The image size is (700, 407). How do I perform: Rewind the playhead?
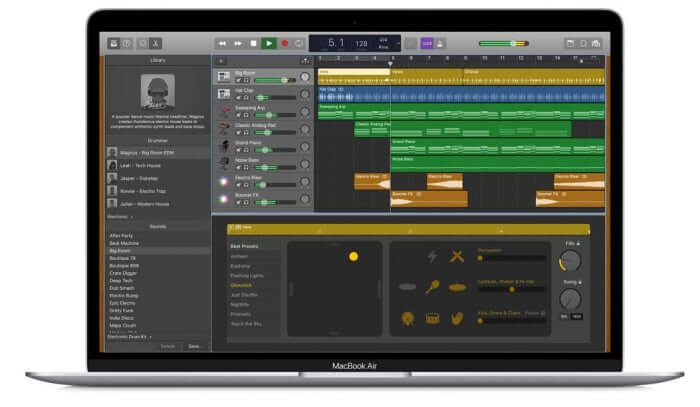[222, 43]
